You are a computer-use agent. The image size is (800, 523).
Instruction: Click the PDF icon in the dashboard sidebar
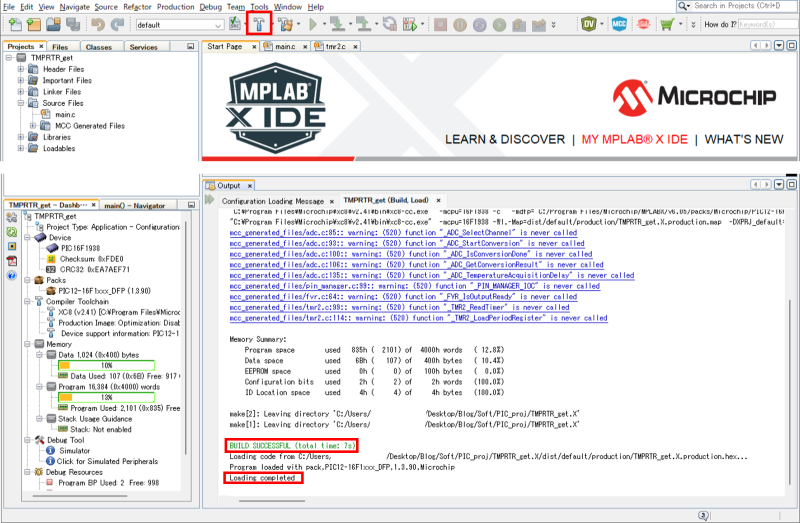pos(11,262)
